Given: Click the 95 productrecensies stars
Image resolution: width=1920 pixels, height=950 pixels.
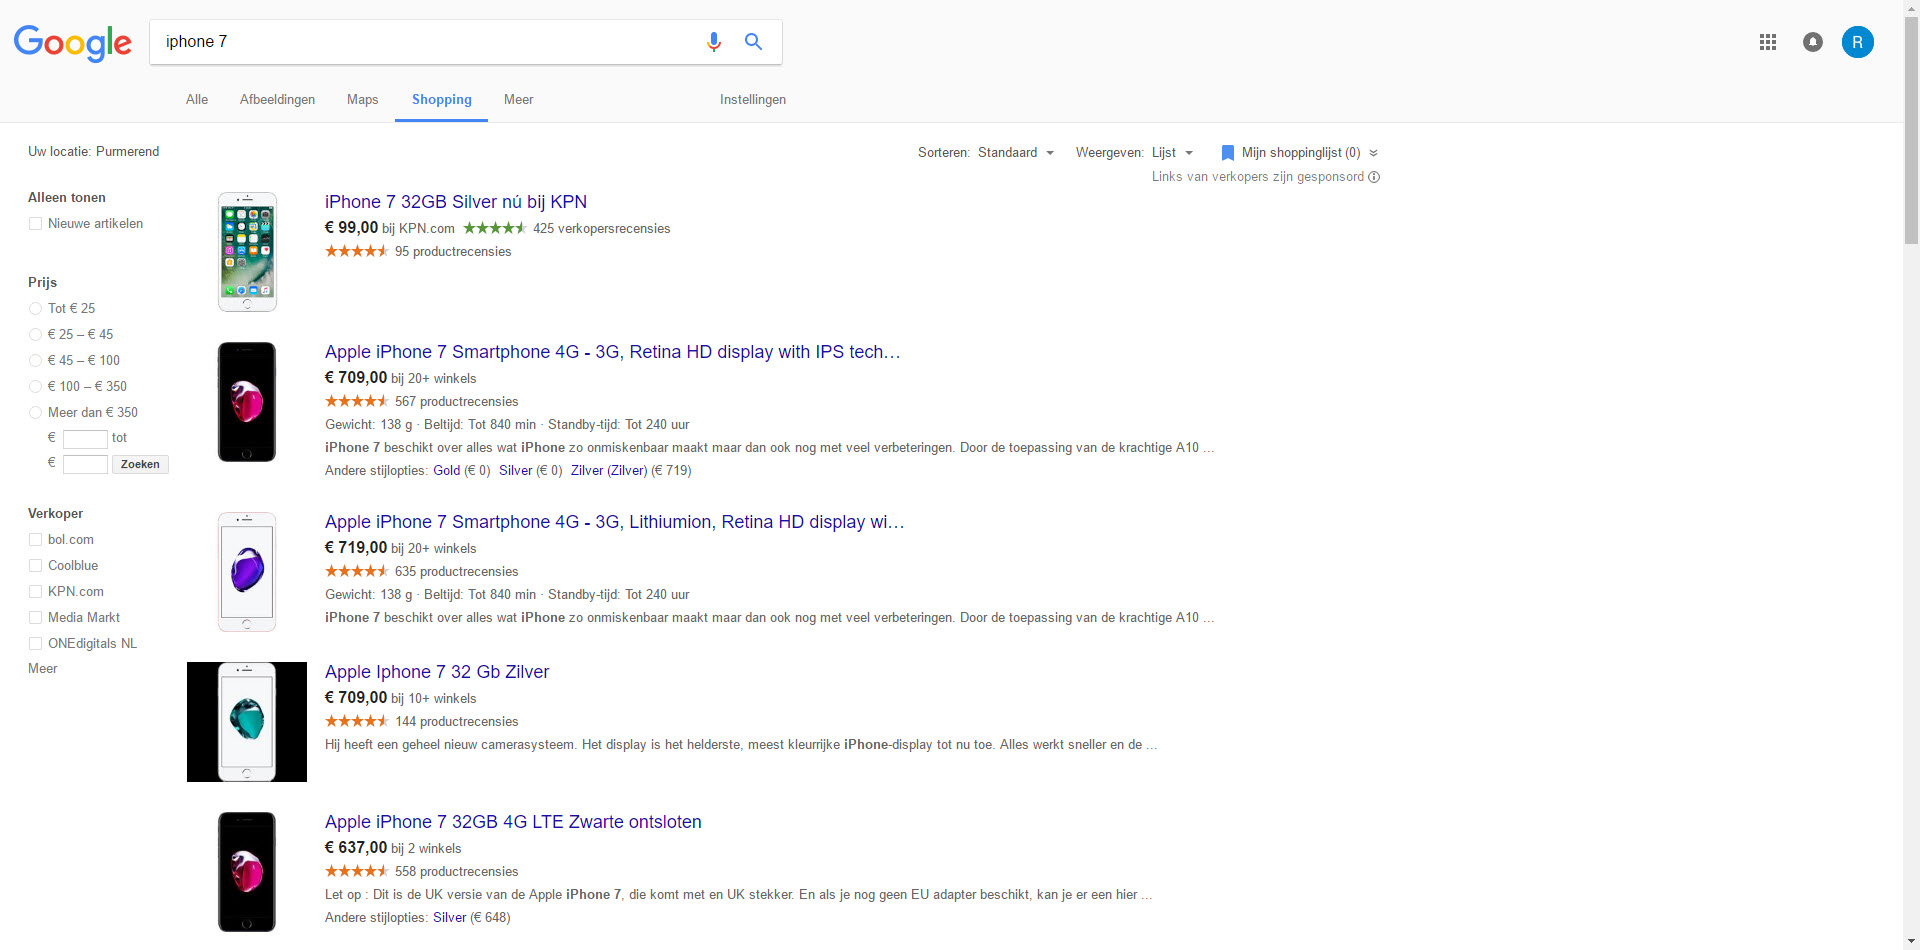Looking at the screenshot, I should (x=356, y=251).
